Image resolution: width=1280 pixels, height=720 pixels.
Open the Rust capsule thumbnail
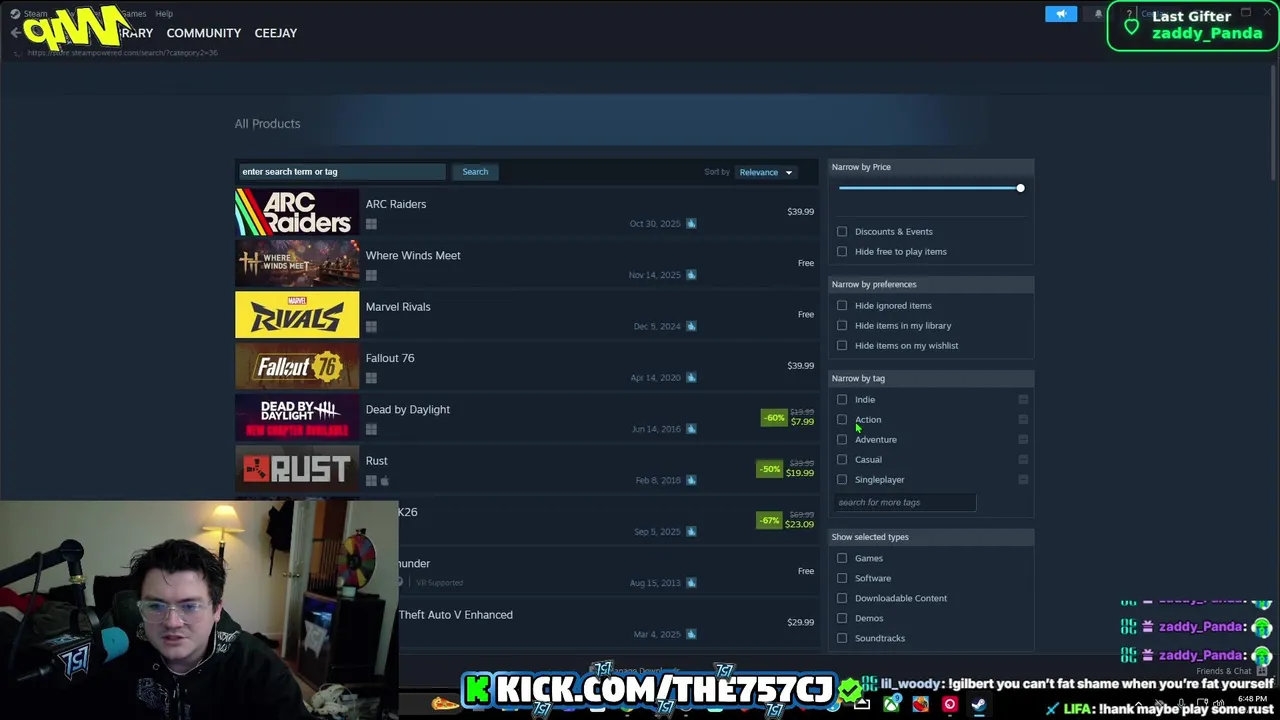(x=297, y=469)
